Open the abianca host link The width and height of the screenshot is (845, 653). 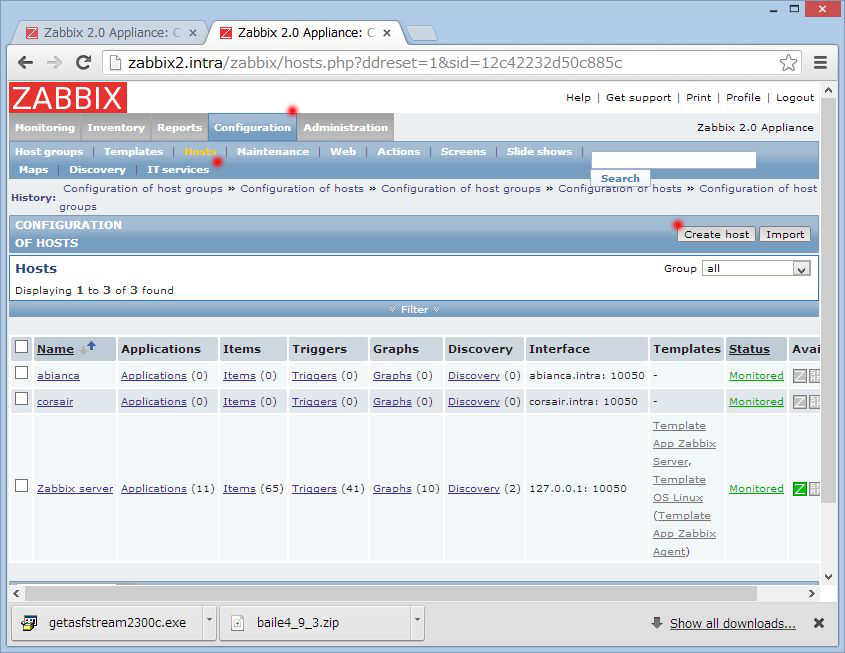click(58, 376)
